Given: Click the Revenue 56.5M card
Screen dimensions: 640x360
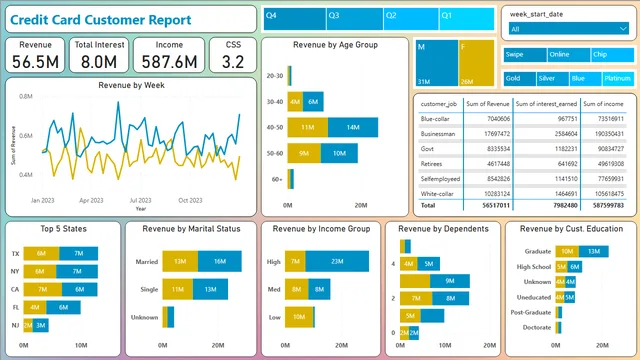Looking at the screenshot, I should [x=35, y=55].
